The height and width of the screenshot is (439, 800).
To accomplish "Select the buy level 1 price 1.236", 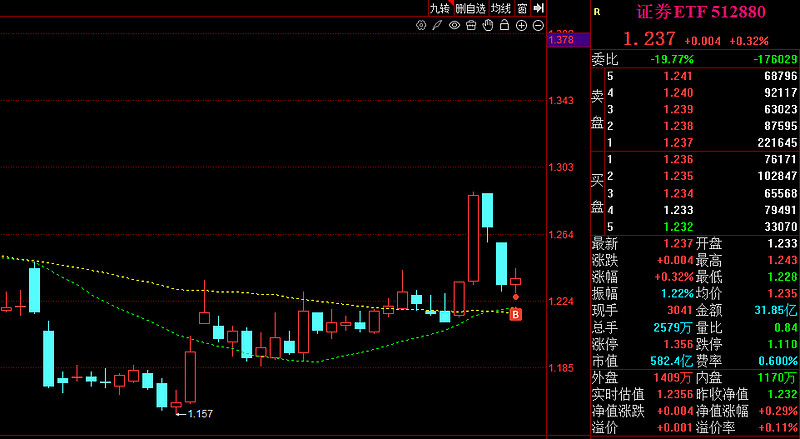I will (x=678, y=159).
